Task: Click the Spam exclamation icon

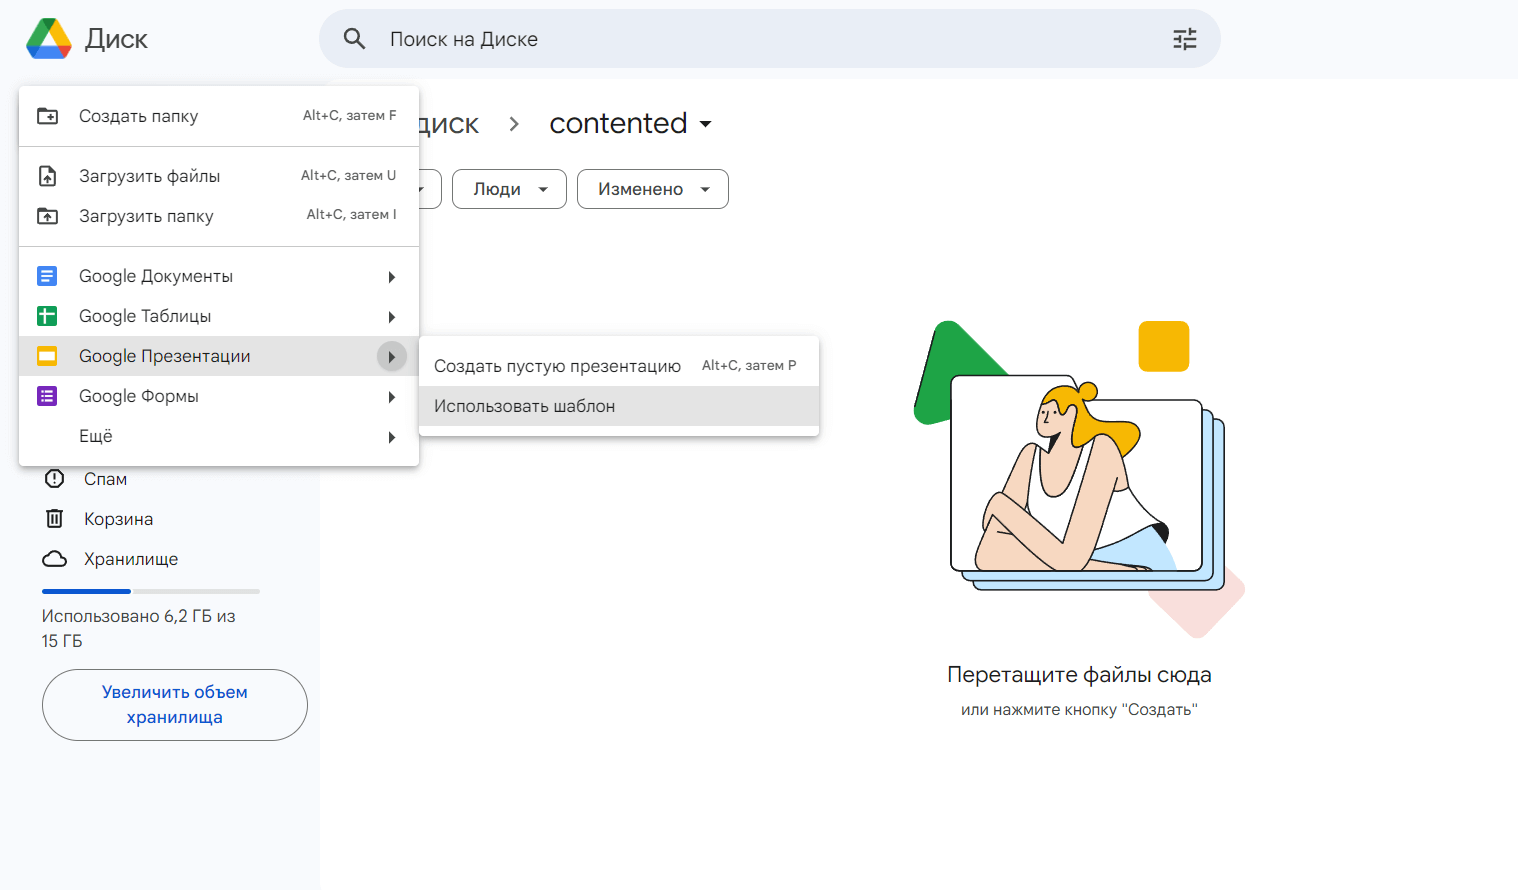Action: [x=55, y=479]
